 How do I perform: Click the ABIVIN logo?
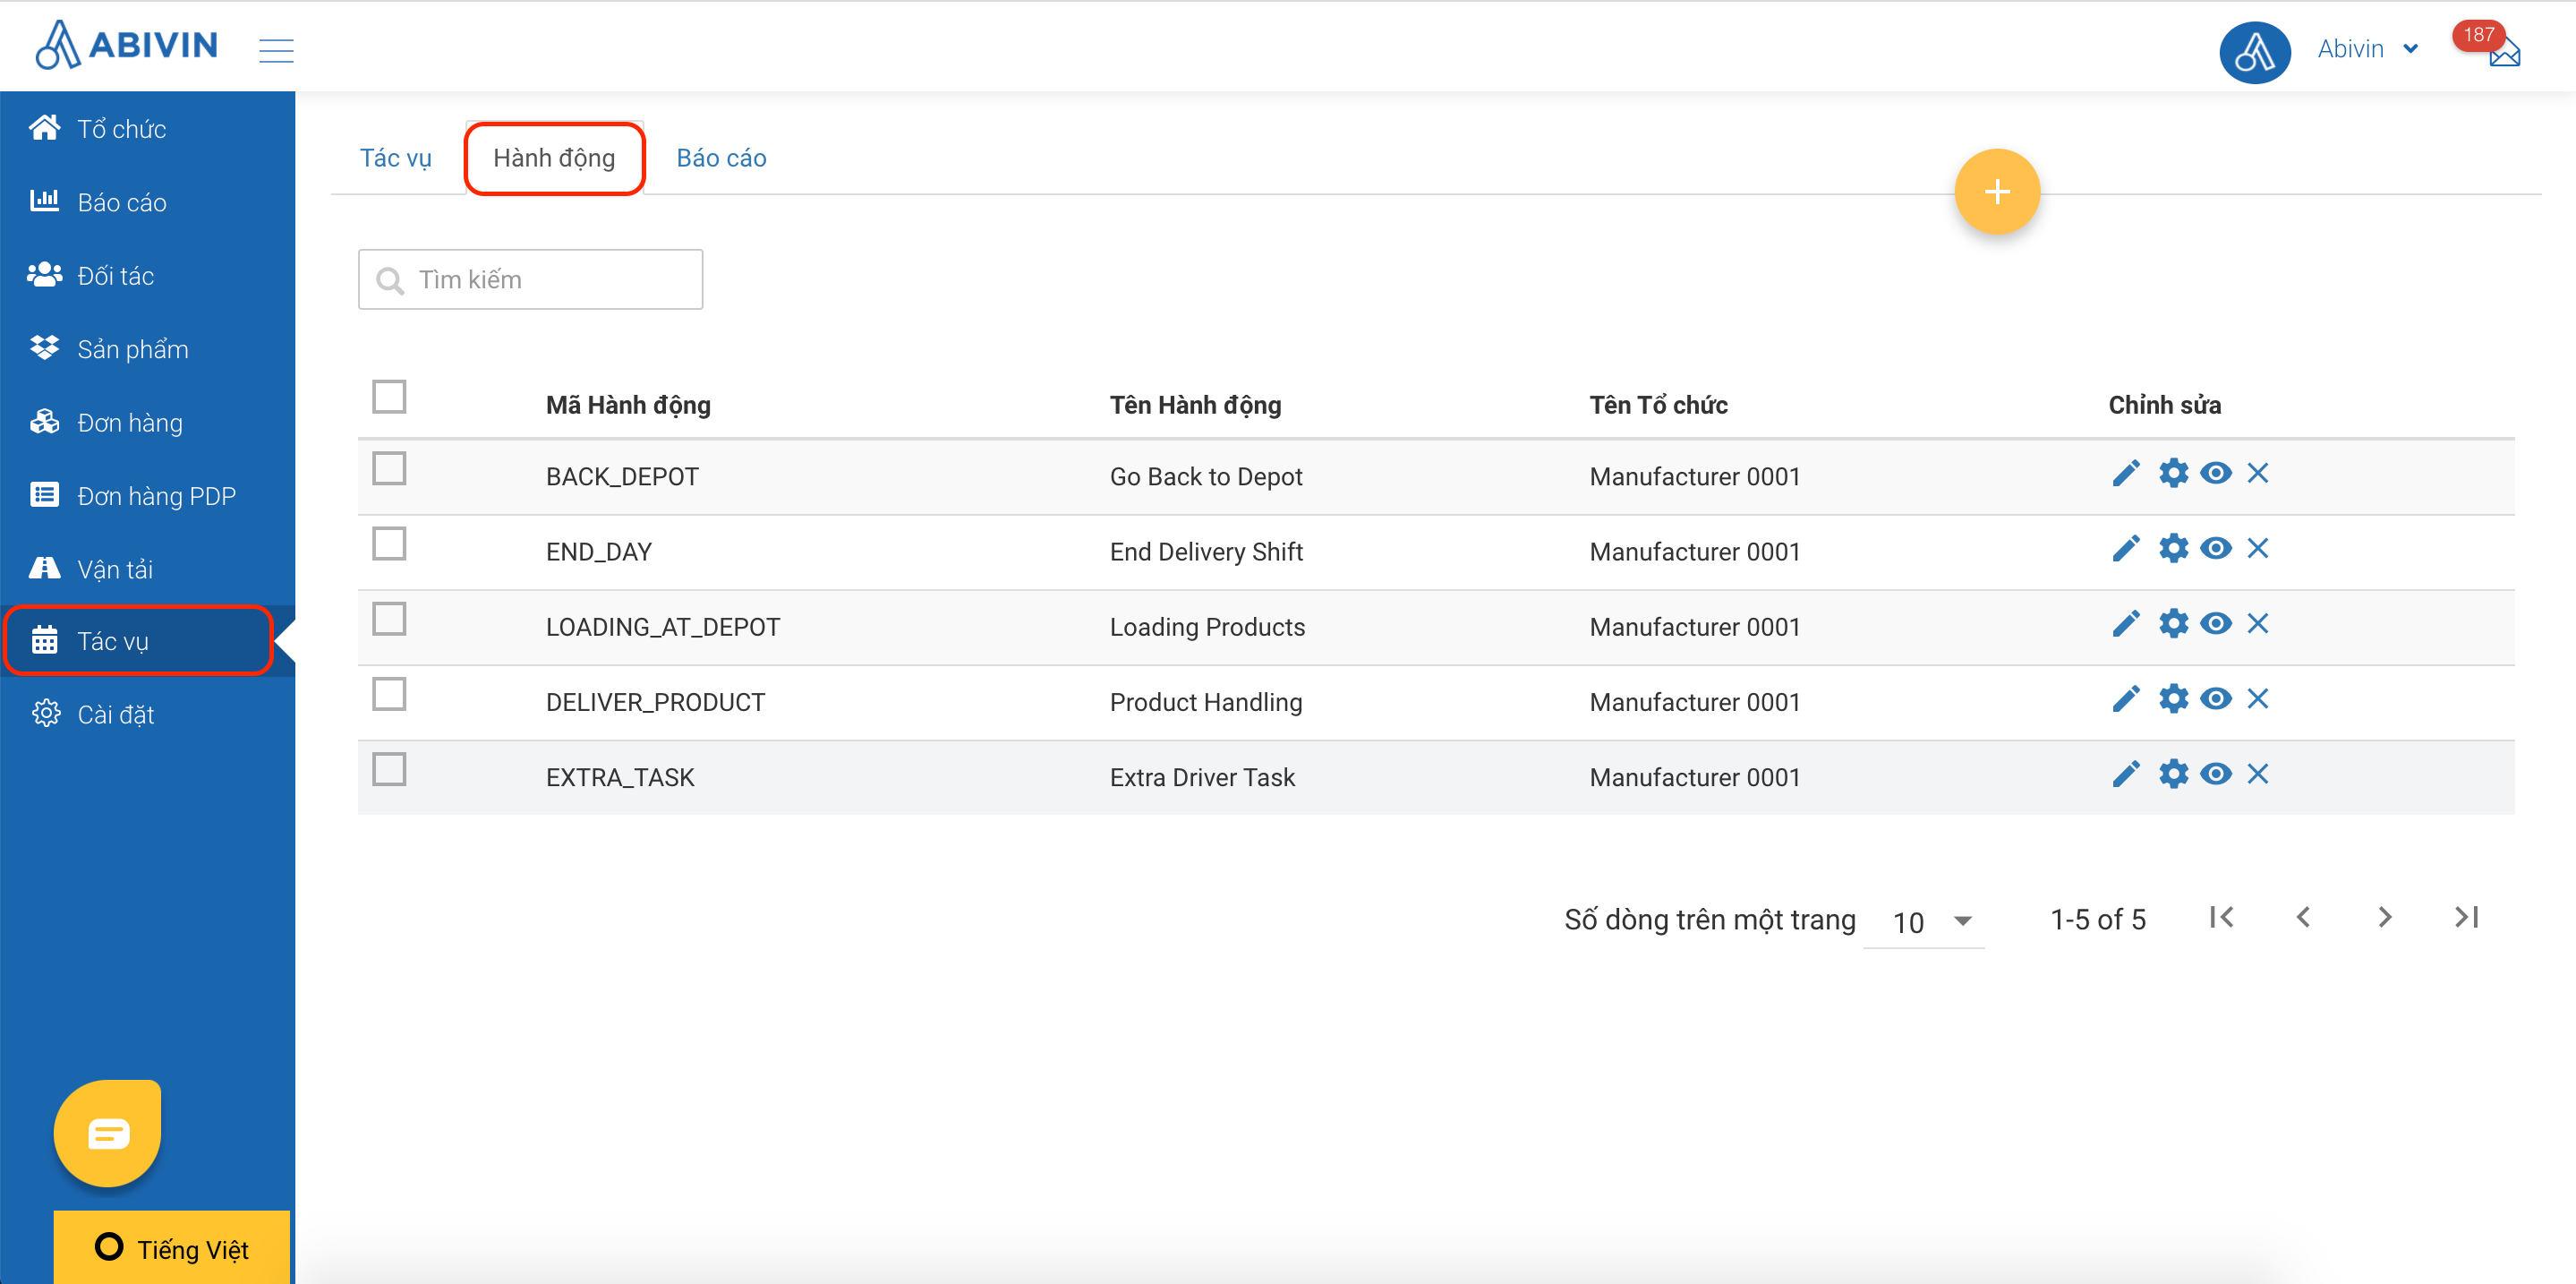click(127, 45)
